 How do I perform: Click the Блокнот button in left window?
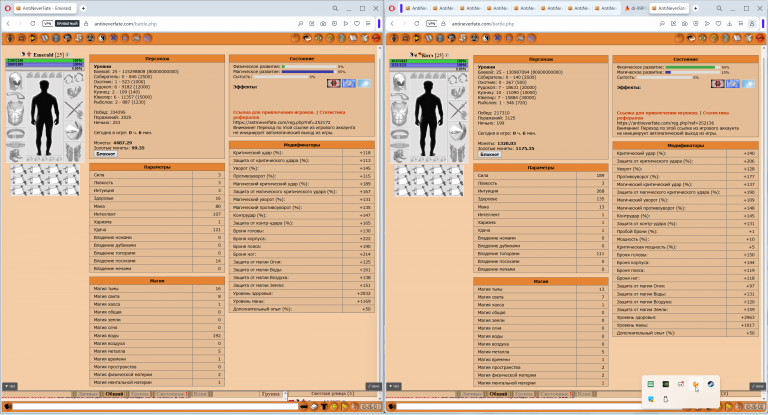pyautogui.click(x=106, y=154)
